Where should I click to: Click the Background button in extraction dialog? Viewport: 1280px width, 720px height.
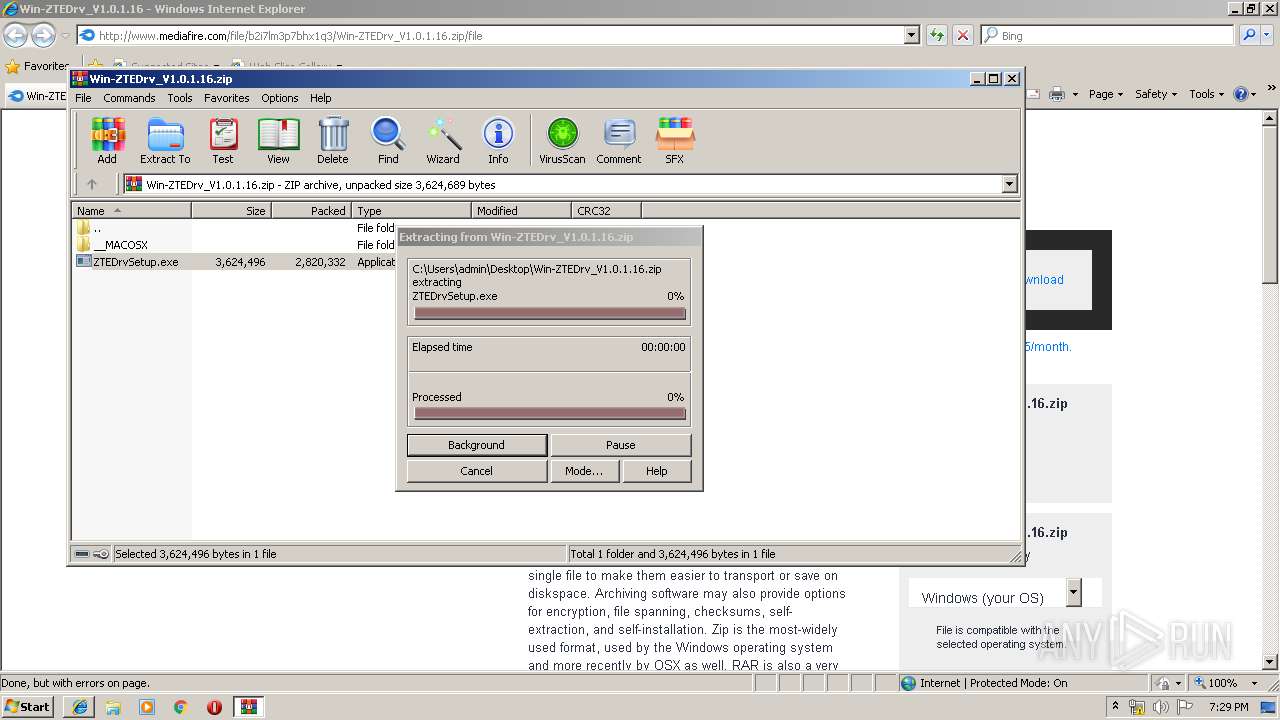[477, 445]
